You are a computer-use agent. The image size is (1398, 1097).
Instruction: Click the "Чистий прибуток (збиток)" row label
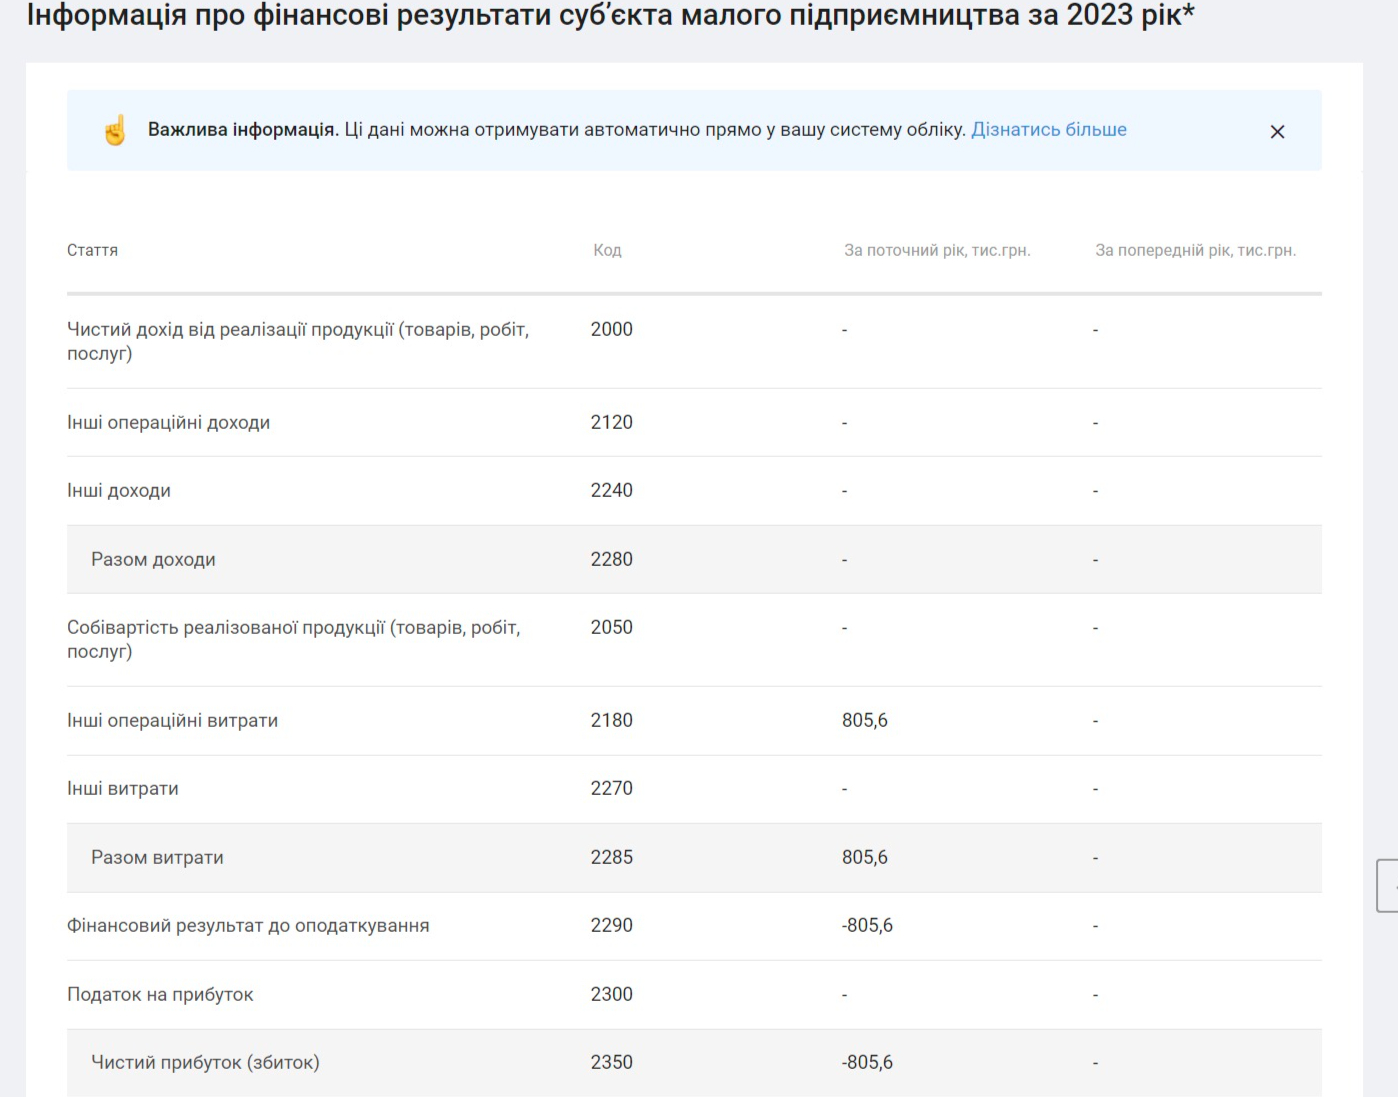pos(205,1063)
